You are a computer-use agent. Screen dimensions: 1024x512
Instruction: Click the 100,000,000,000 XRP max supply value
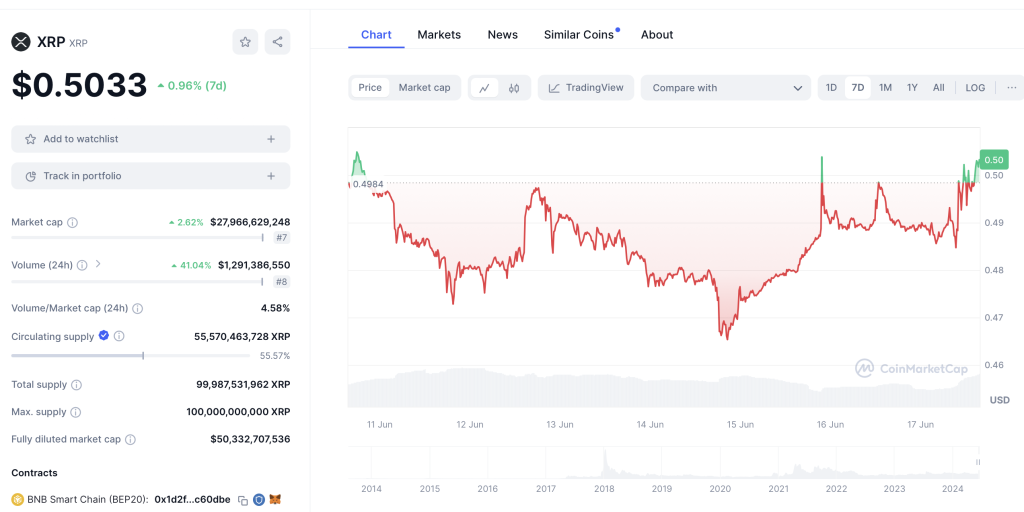click(238, 412)
